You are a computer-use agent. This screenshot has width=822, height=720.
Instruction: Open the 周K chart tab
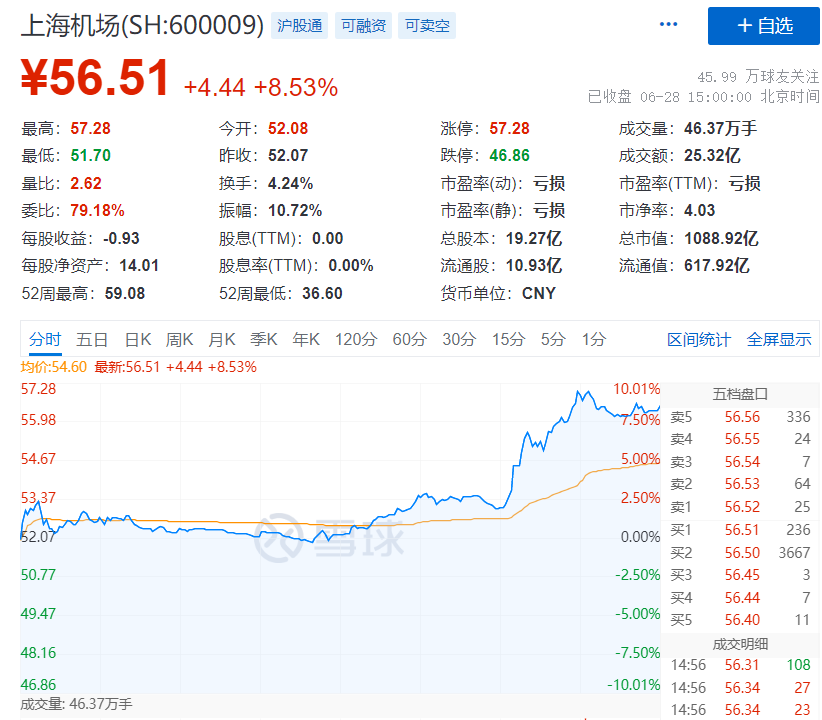[x=180, y=340]
